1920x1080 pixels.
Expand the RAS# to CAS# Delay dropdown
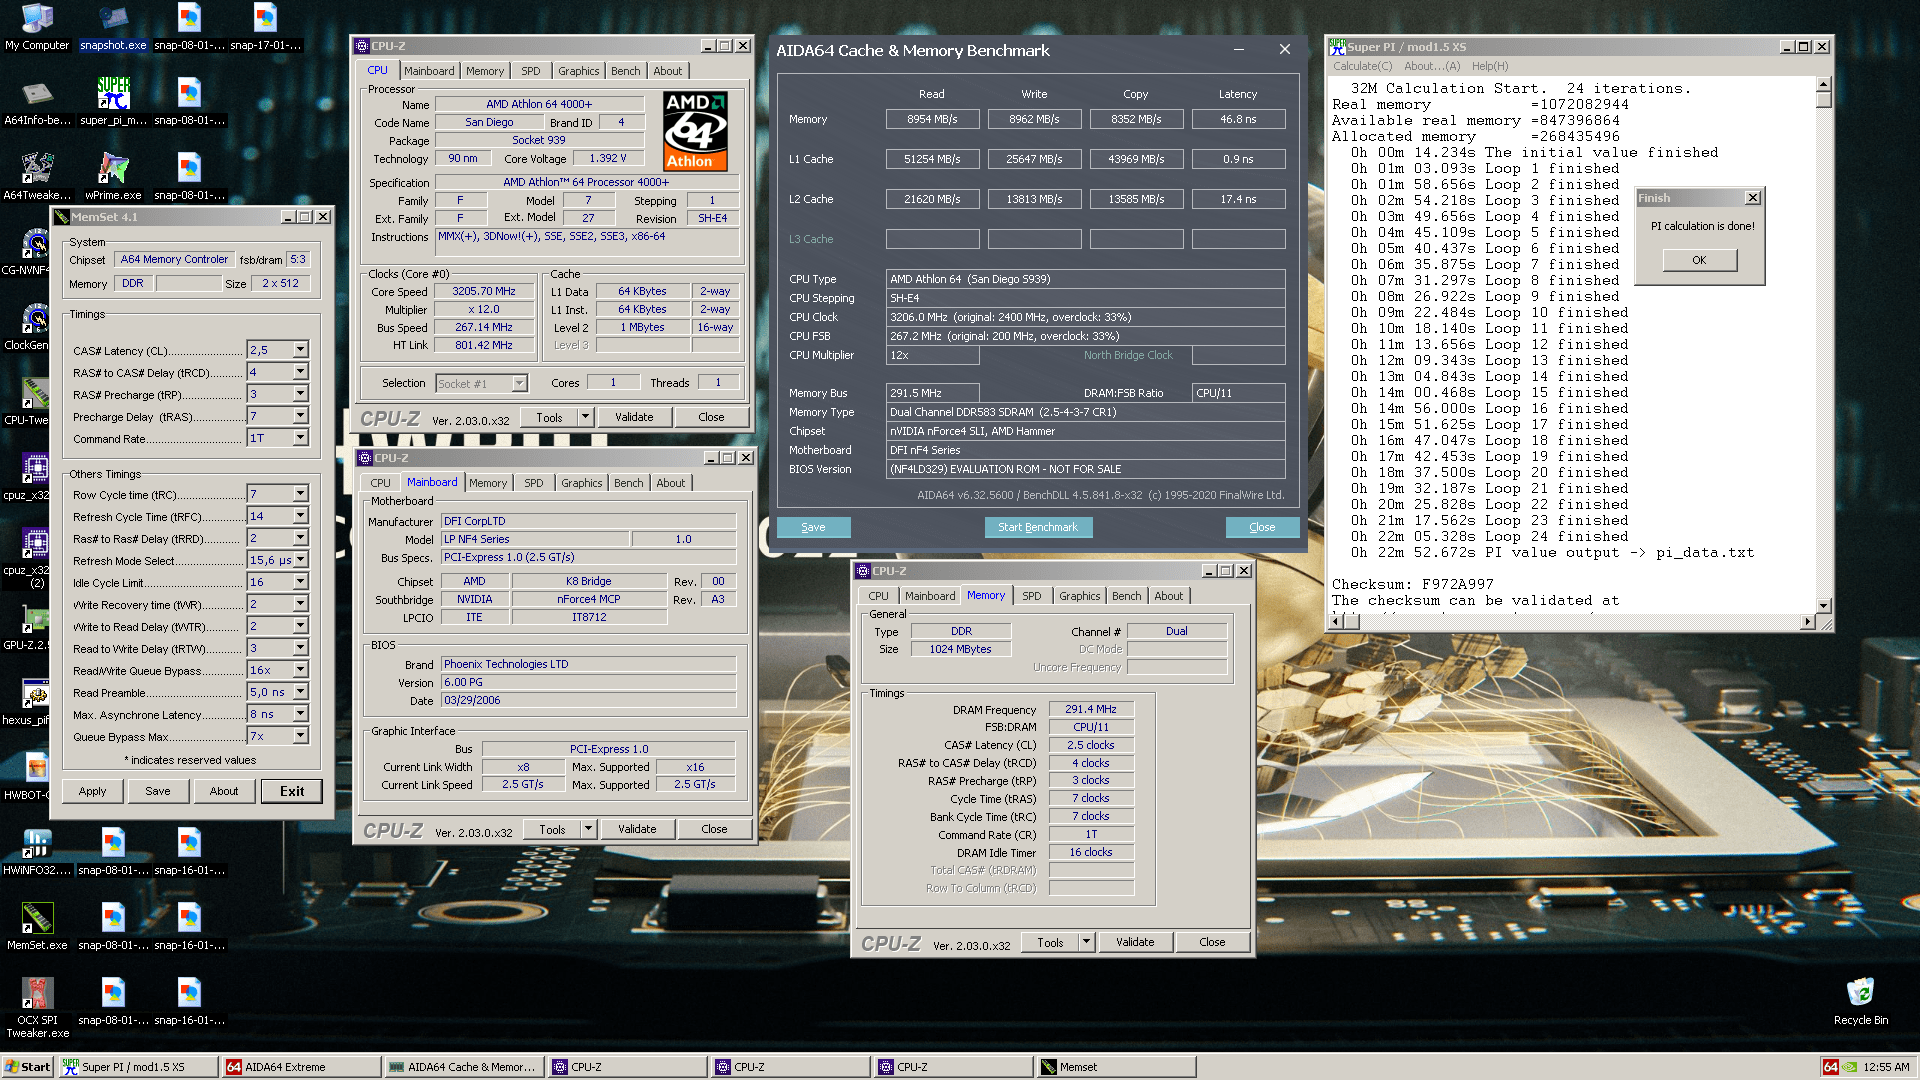point(300,372)
